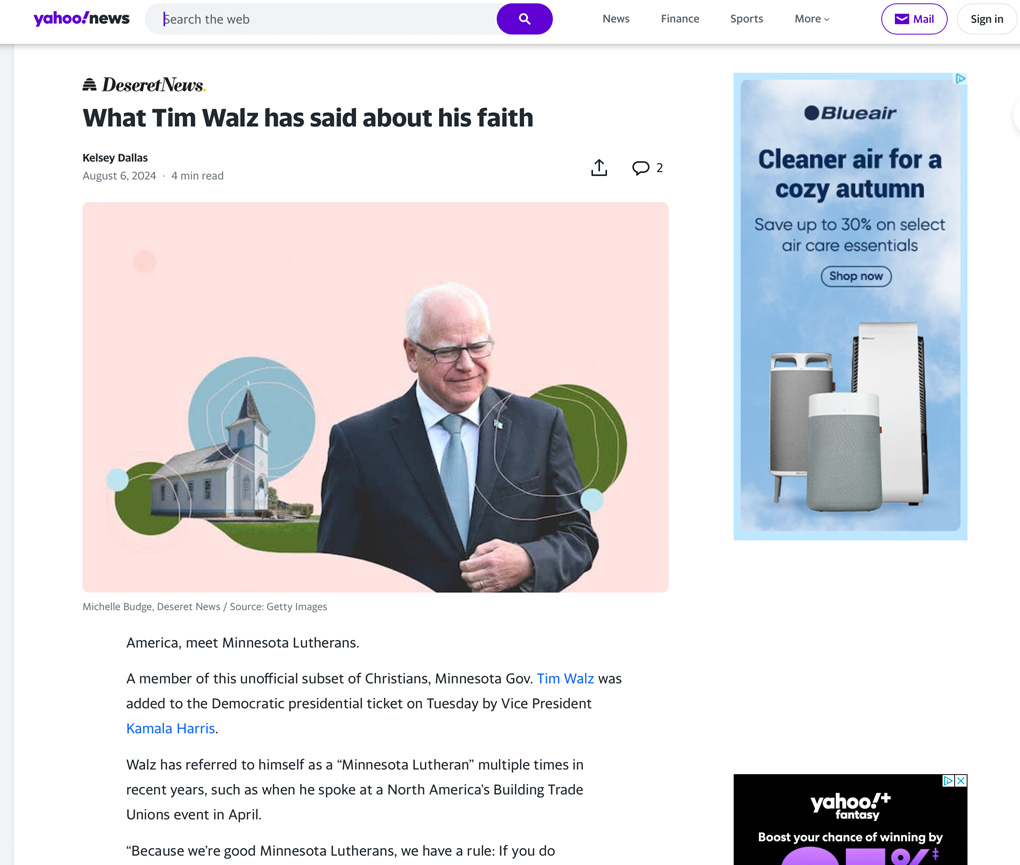
Task: Follow the Kamala Harris link
Action: point(170,728)
